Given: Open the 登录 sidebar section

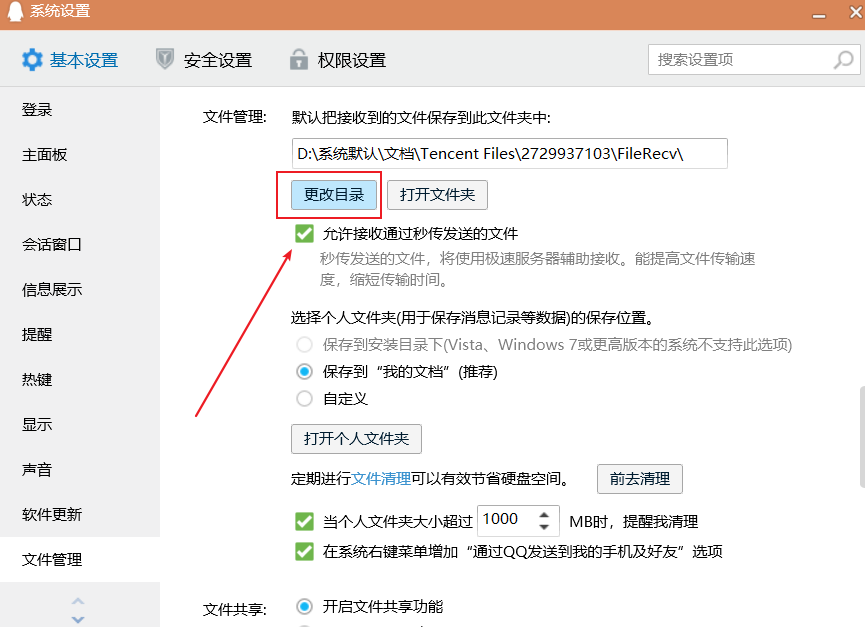Looking at the screenshot, I should tap(80, 110).
